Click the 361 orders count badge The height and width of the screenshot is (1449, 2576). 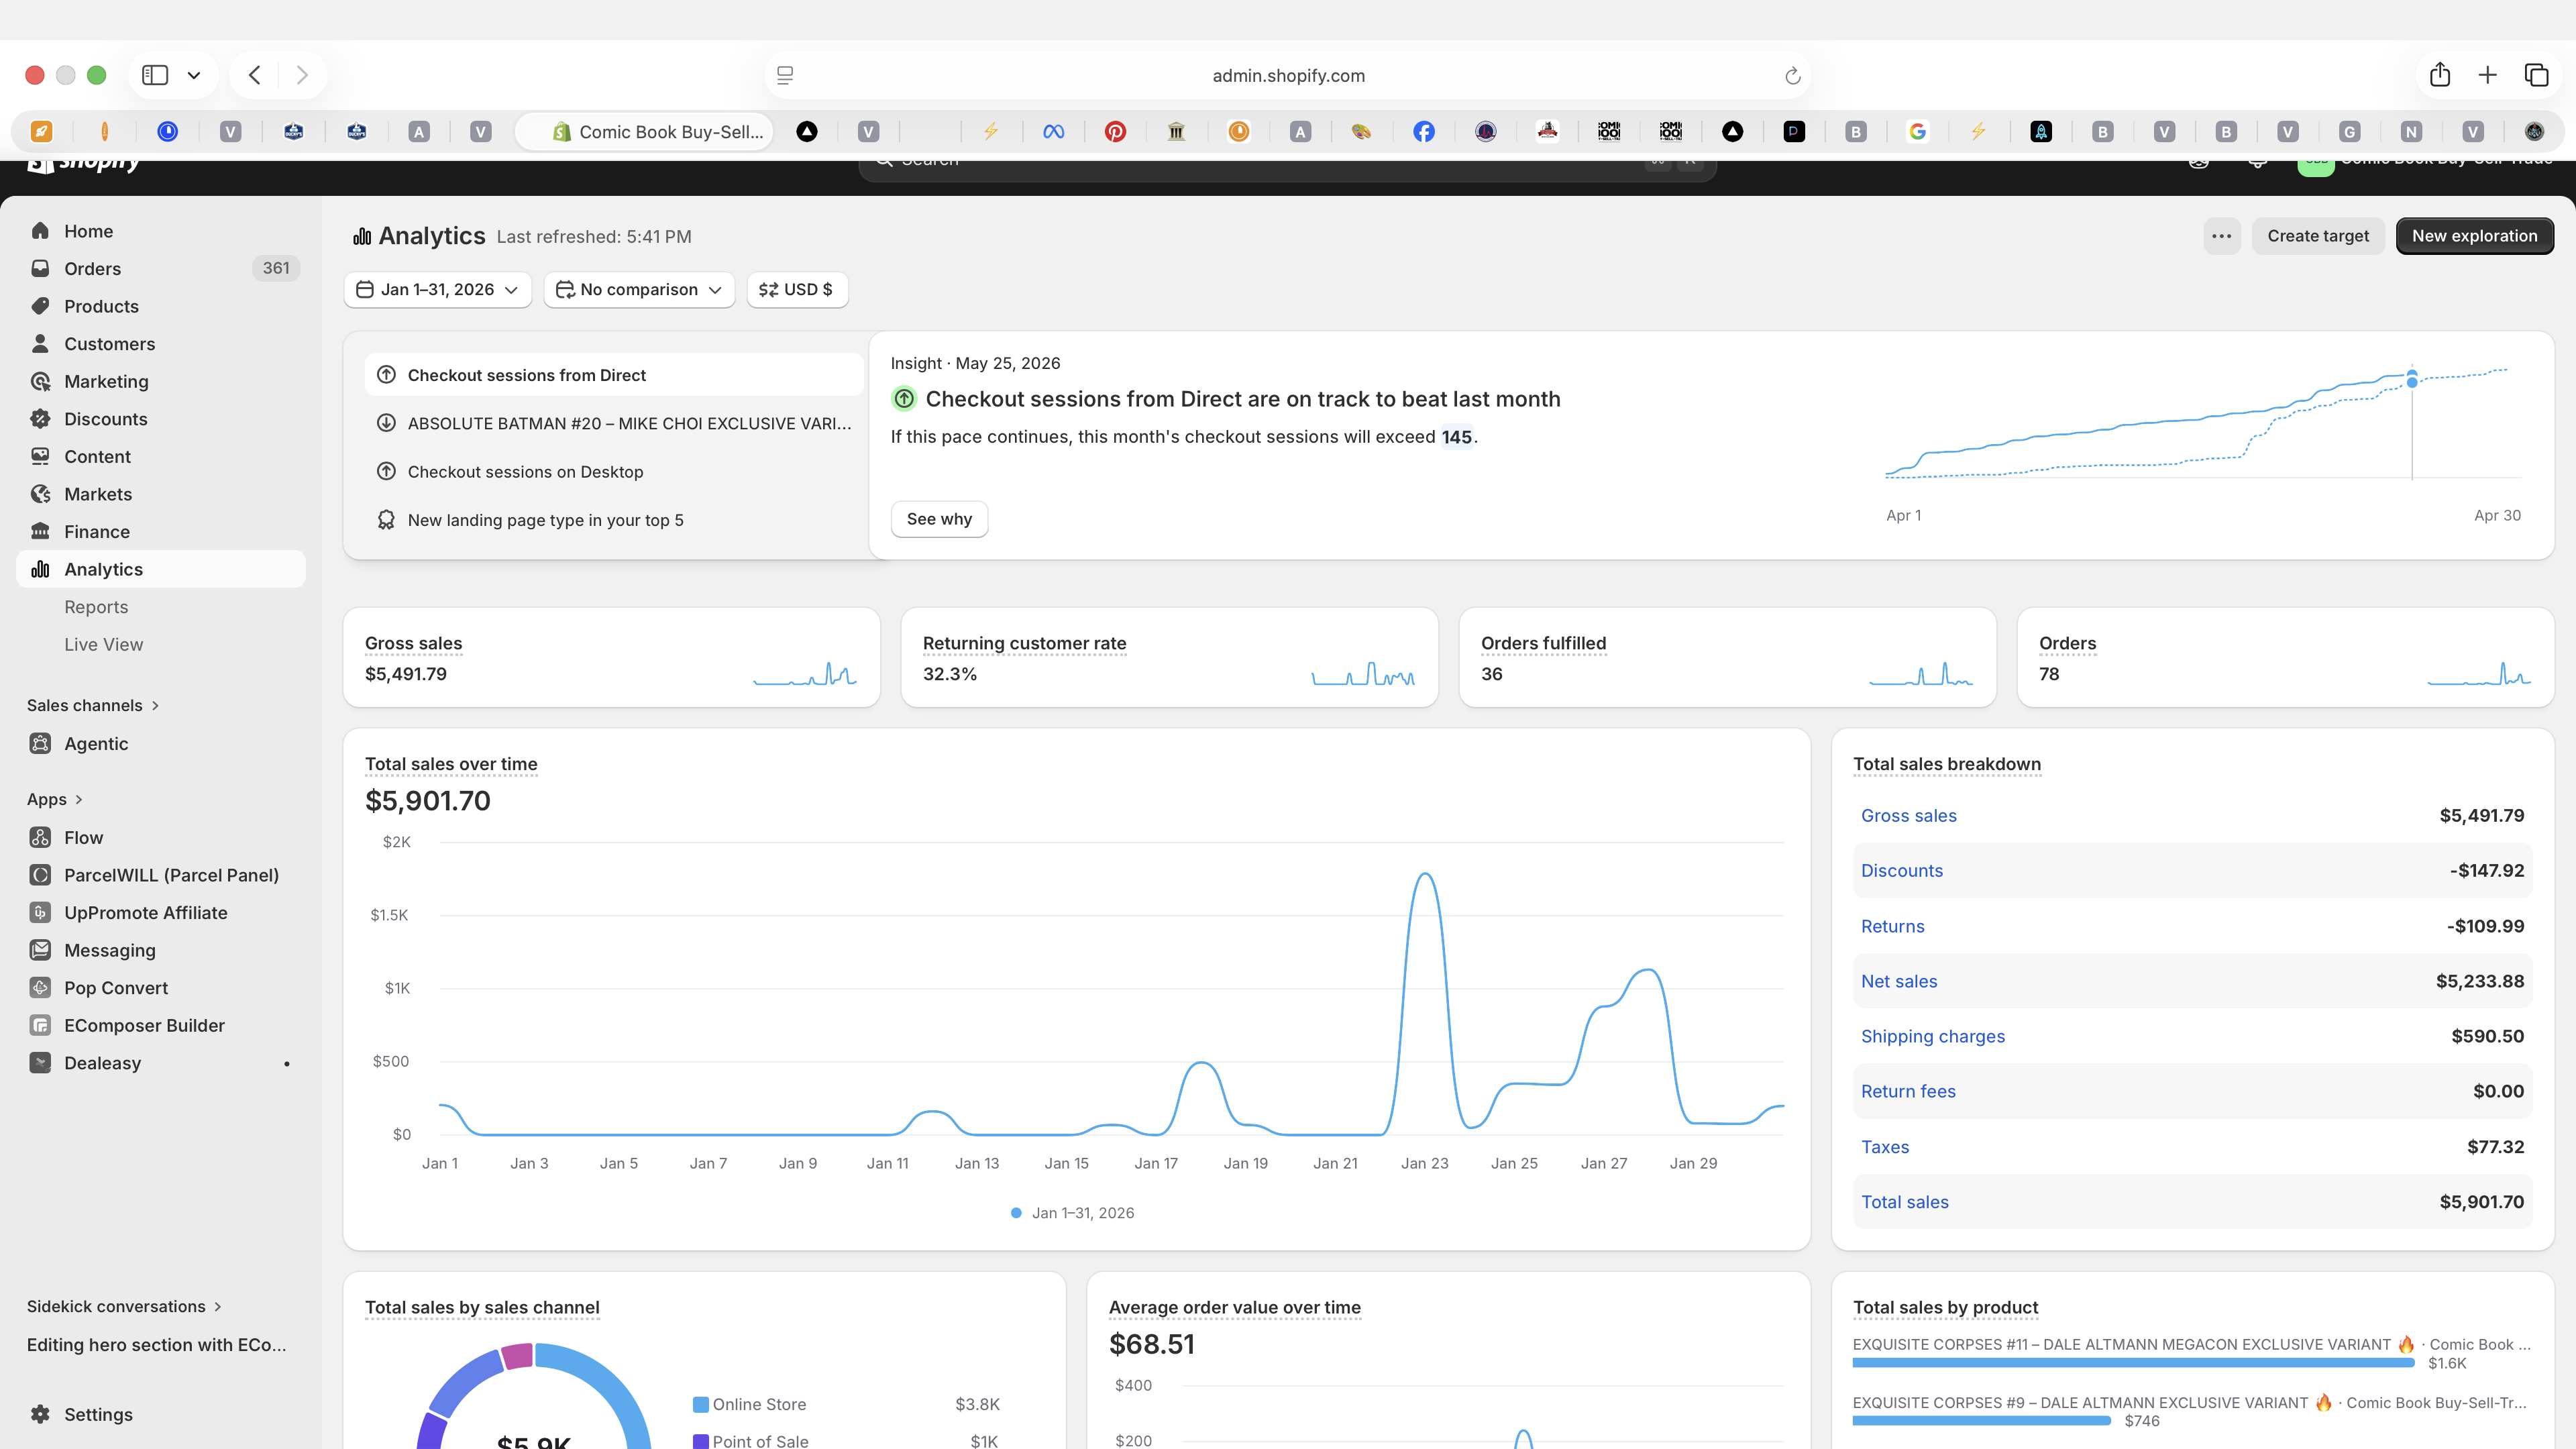[276, 268]
